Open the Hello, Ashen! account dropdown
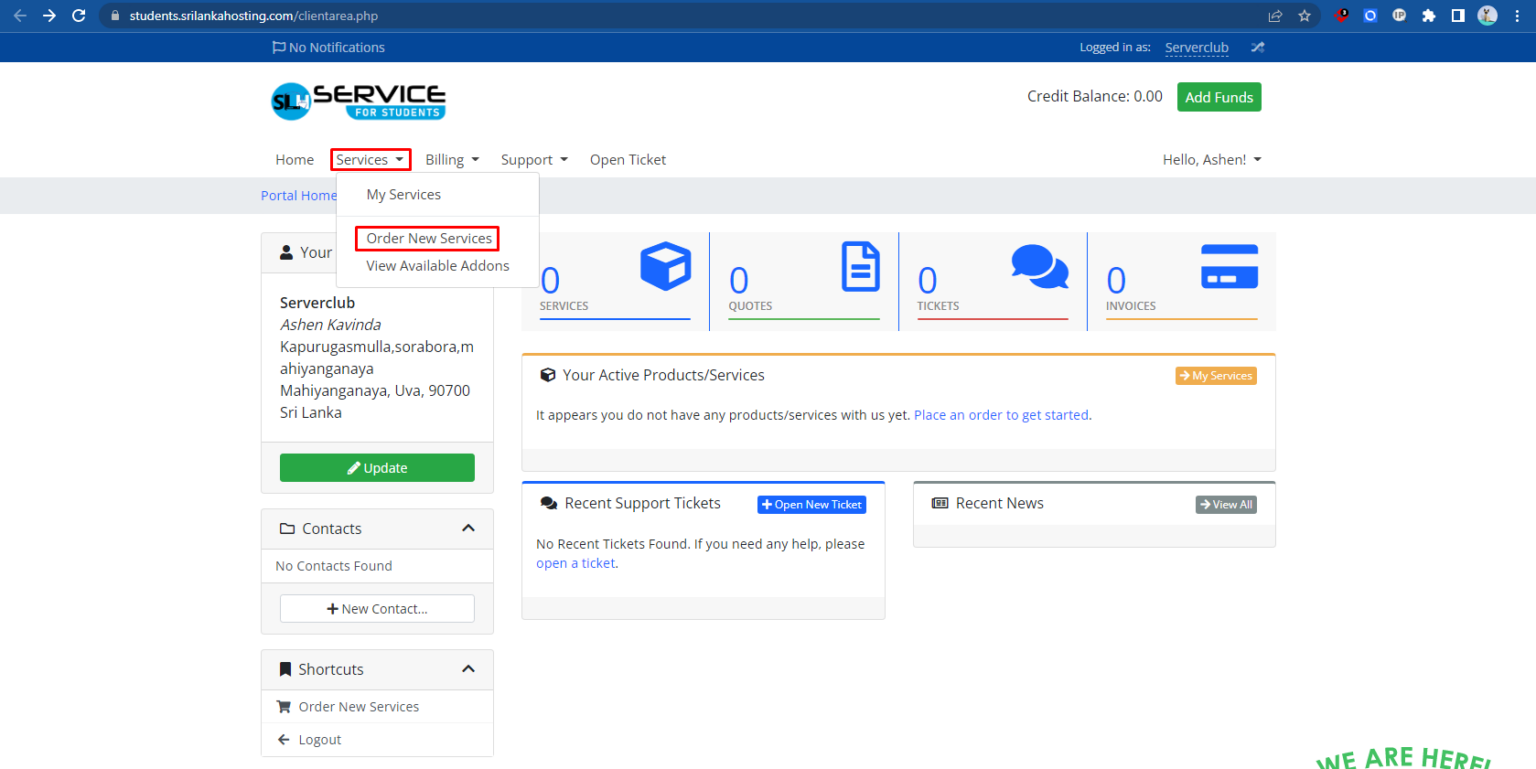Image resolution: width=1536 pixels, height=769 pixels. tap(1211, 160)
